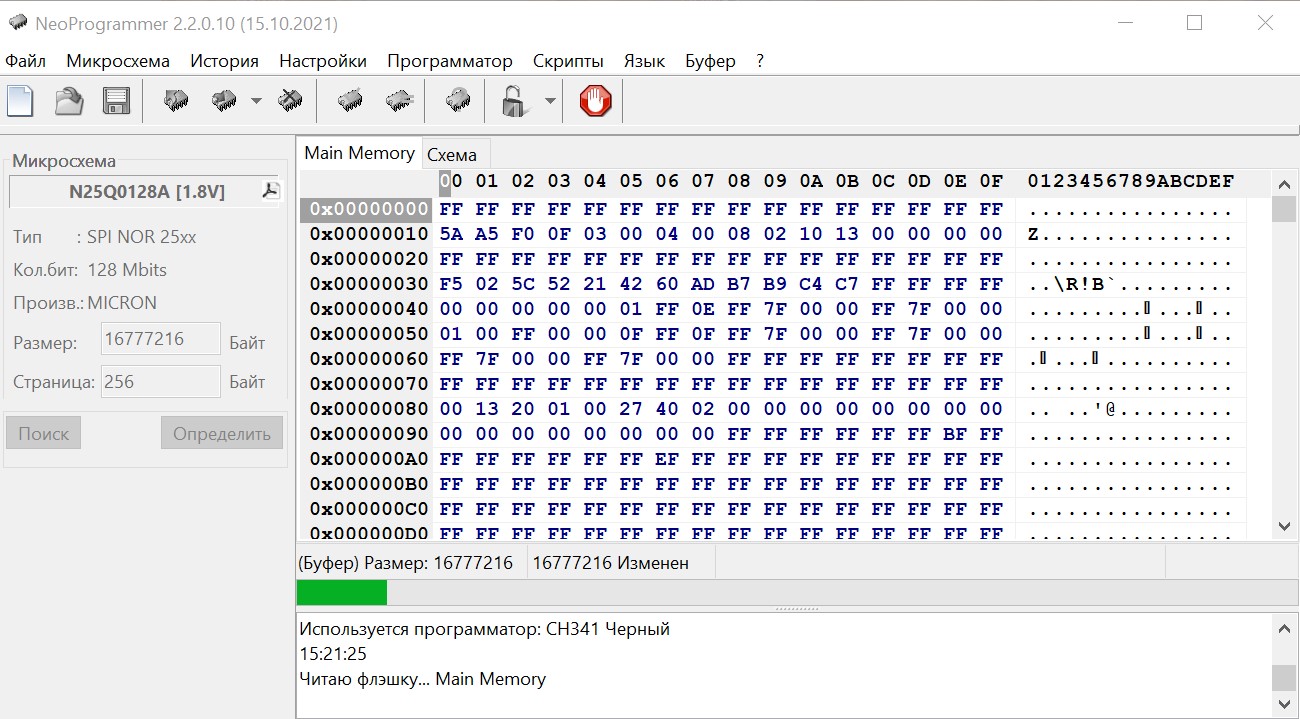The image size is (1300, 719).
Task: Click the chip icon left of the padlock
Action: pos(458,101)
